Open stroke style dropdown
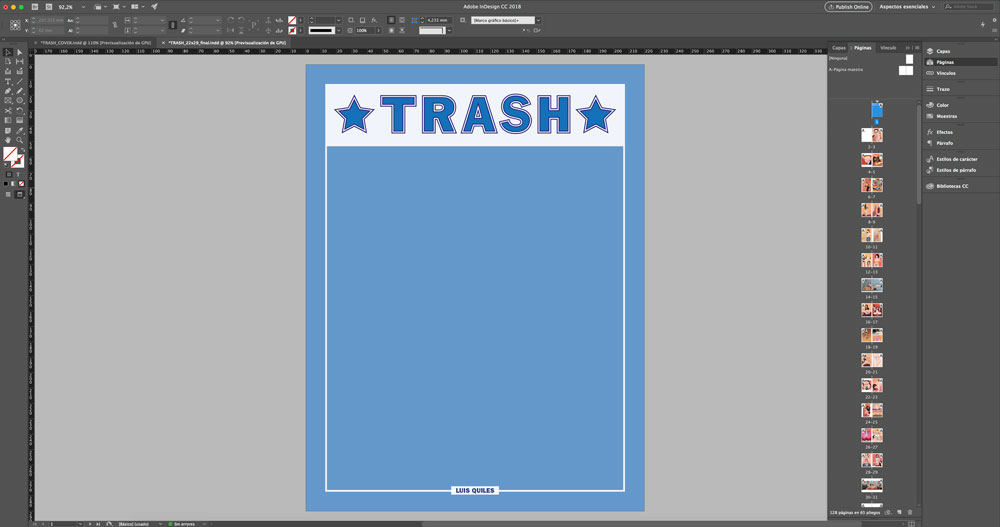Image resolution: width=1000 pixels, height=527 pixels. tap(339, 30)
